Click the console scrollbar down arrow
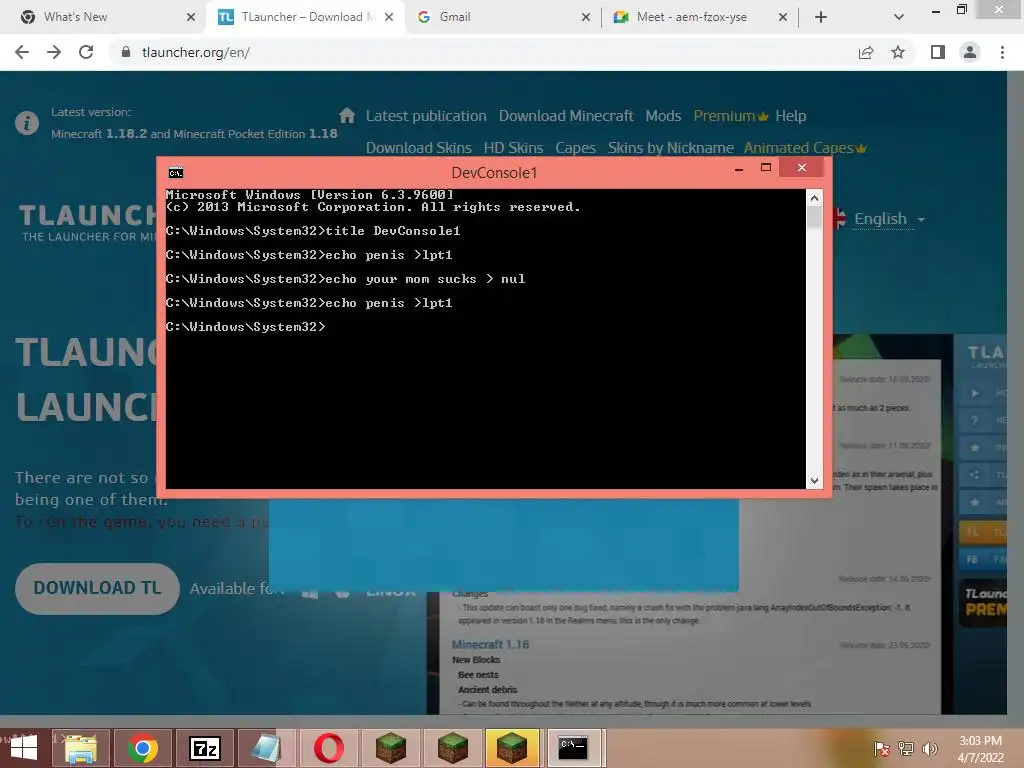This screenshot has height=768, width=1024. click(814, 481)
